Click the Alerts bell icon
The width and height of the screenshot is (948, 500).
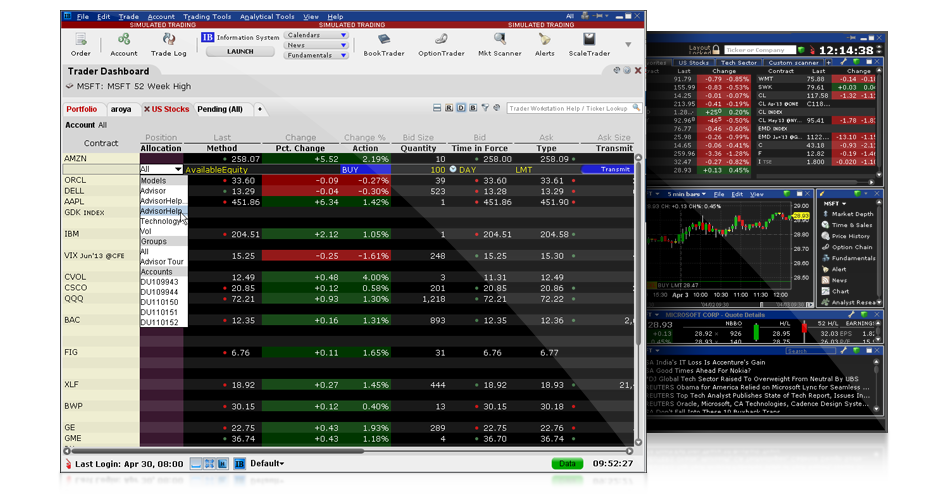[545, 42]
